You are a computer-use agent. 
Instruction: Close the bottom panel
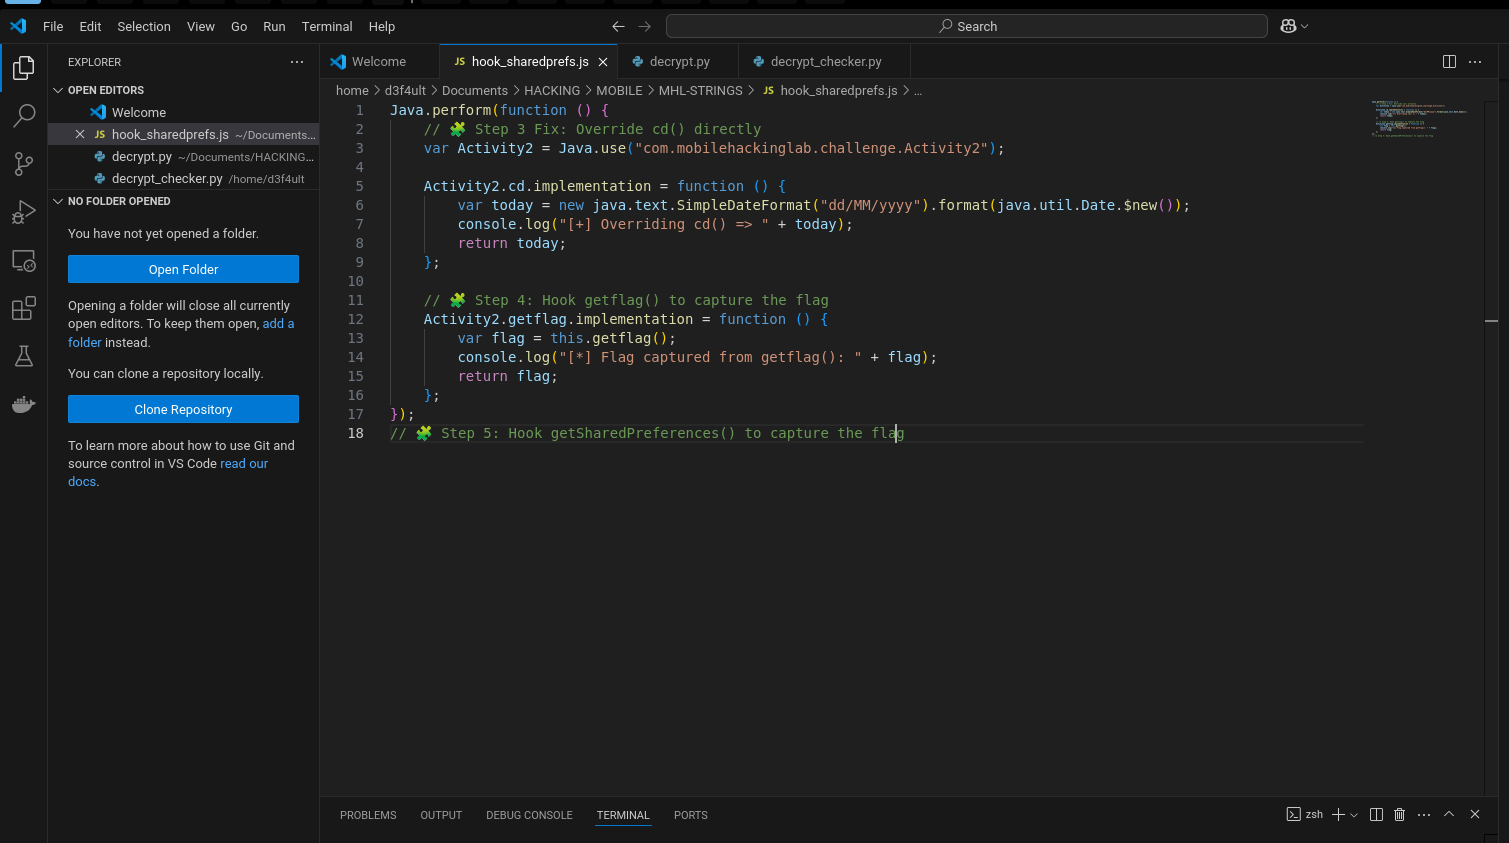click(x=1475, y=815)
